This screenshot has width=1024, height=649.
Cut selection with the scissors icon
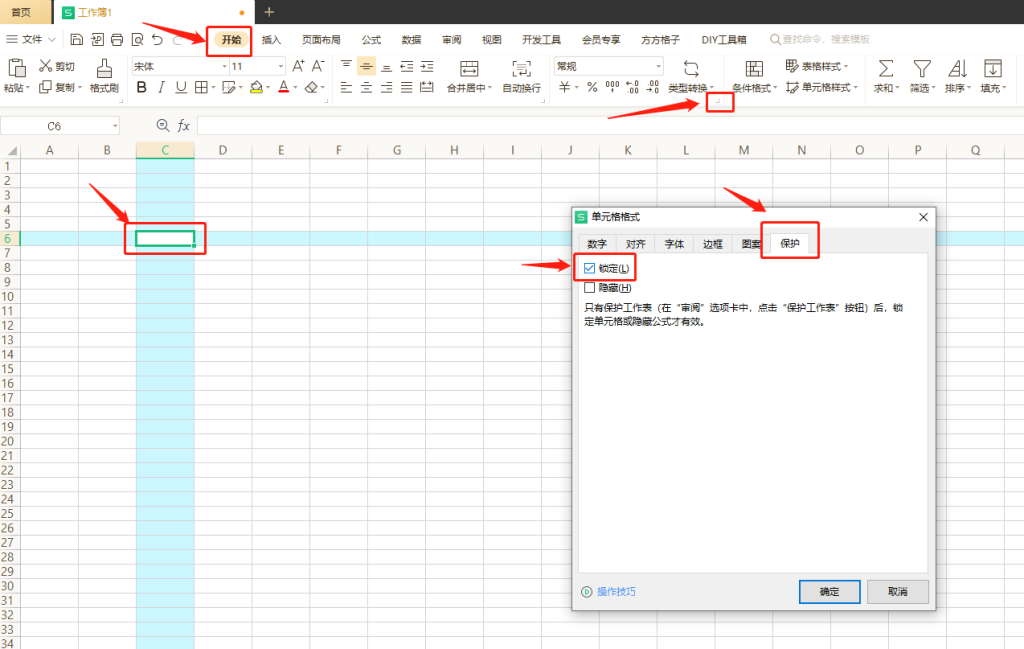pos(45,66)
